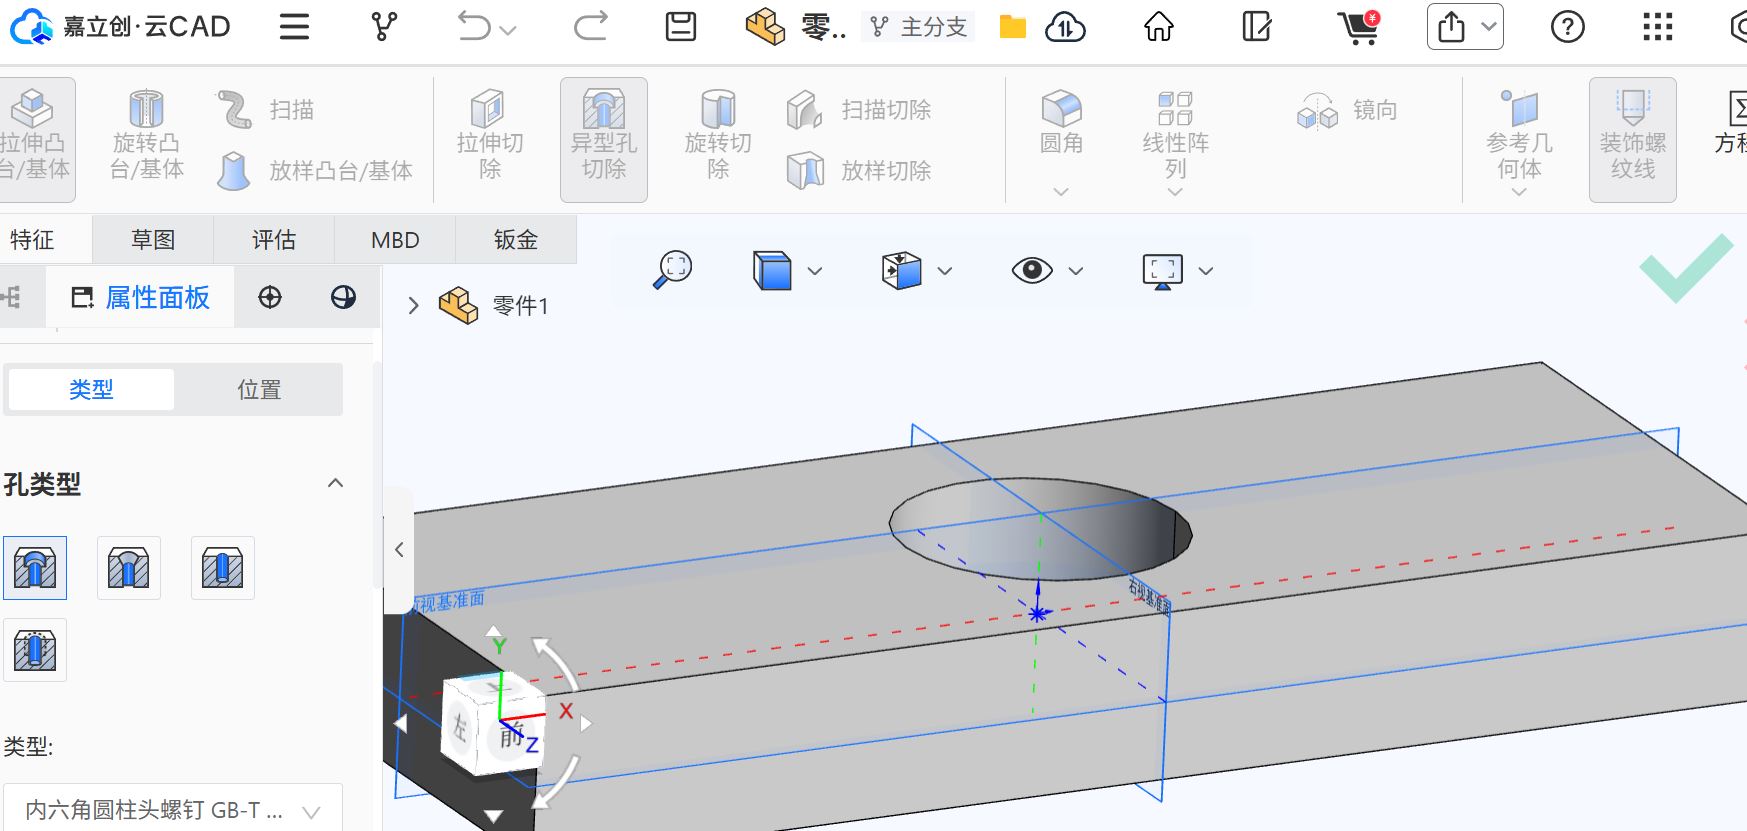The width and height of the screenshot is (1747, 831).
Task: Click the green checkmark to confirm
Action: [x=1686, y=267]
